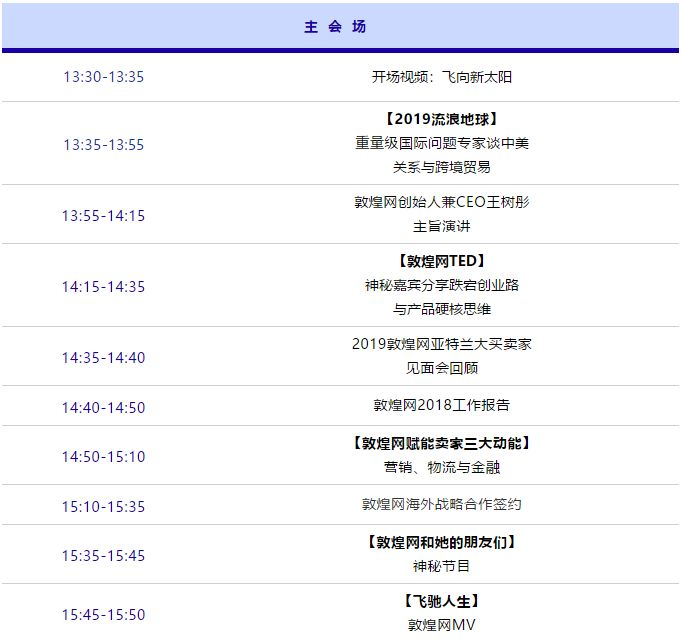Viewport: 681px width, 640px height.
Task: Click 与产品硬核思维 line
Action: (x=442, y=309)
